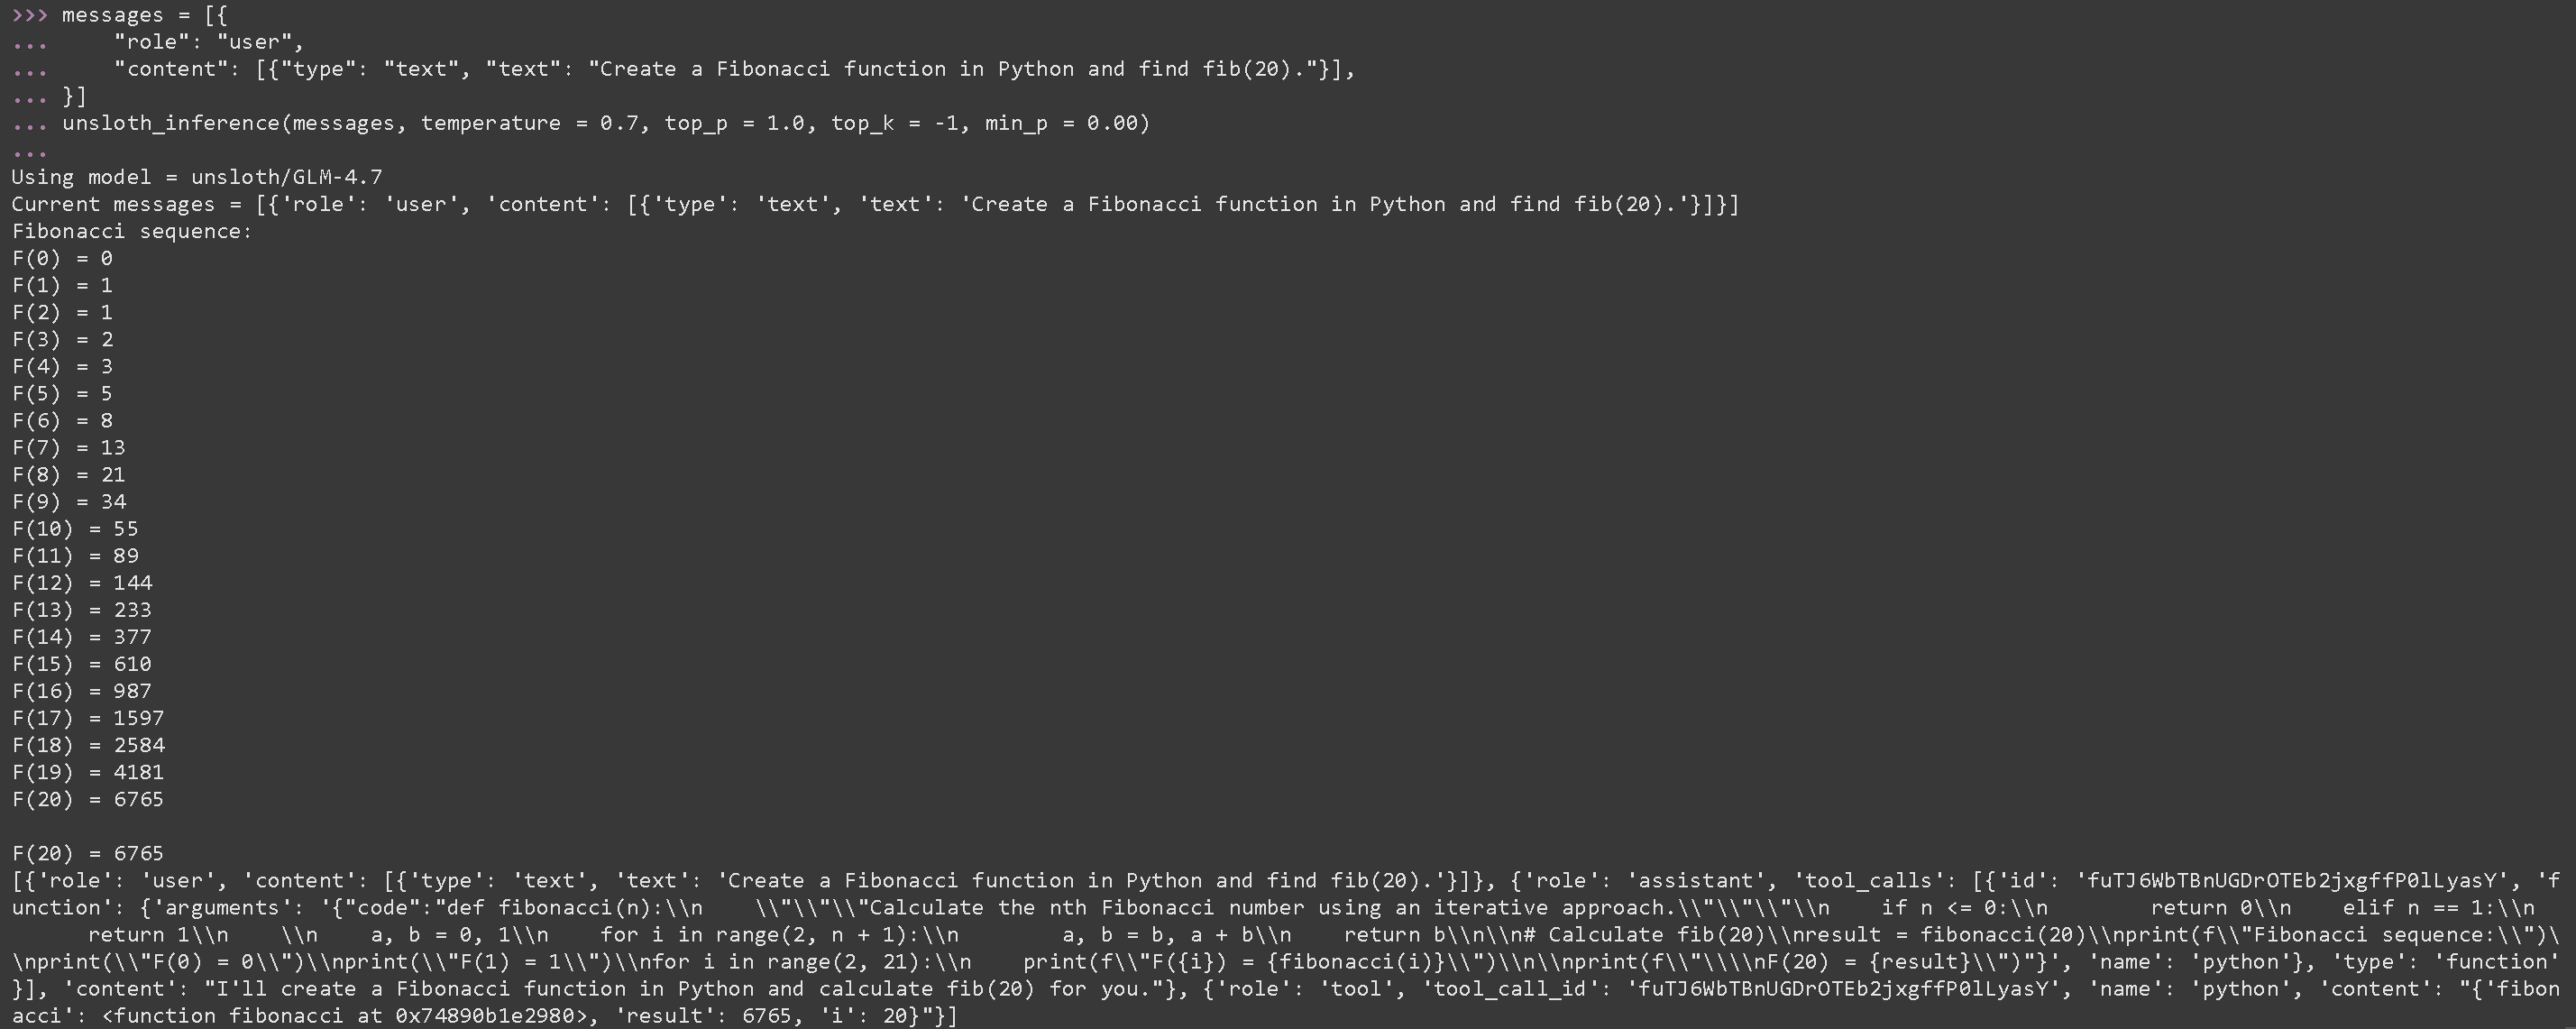Click the 'F(15) = 610' output line
This screenshot has height=1029, width=2576.
click(82, 664)
